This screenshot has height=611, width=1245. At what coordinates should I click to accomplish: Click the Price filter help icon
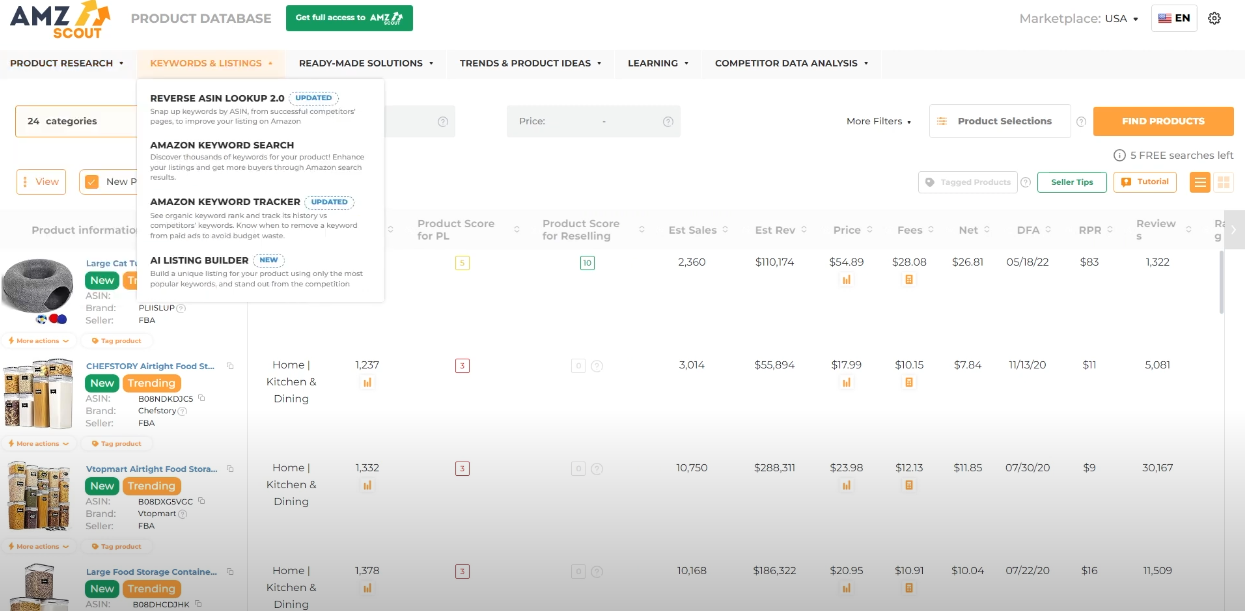point(669,122)
